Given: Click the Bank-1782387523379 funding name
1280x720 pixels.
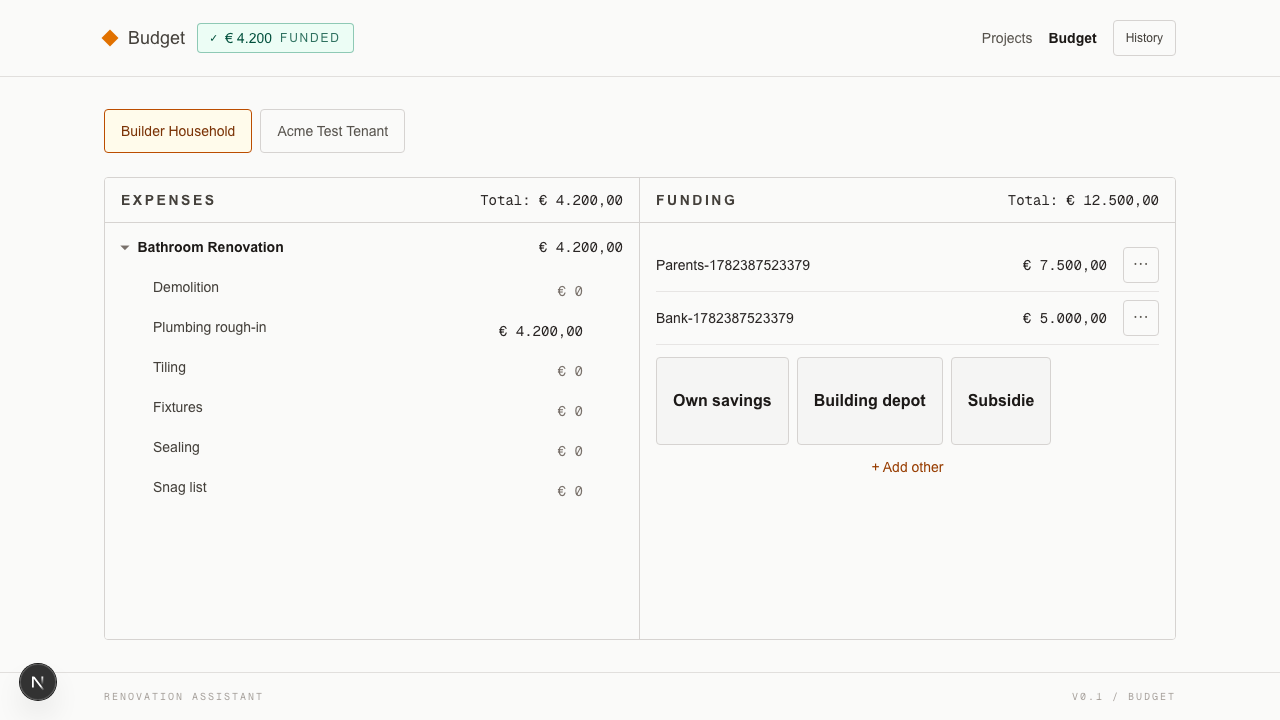Looking at the screenshot, I should click(x=725, y=318).
